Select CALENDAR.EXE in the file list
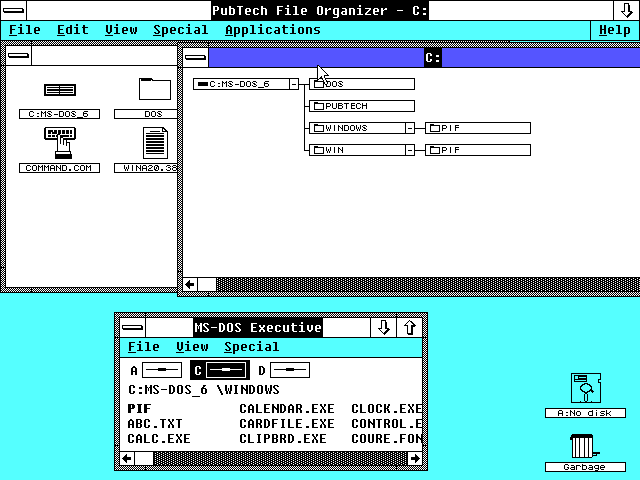 (x=287, y=409)
